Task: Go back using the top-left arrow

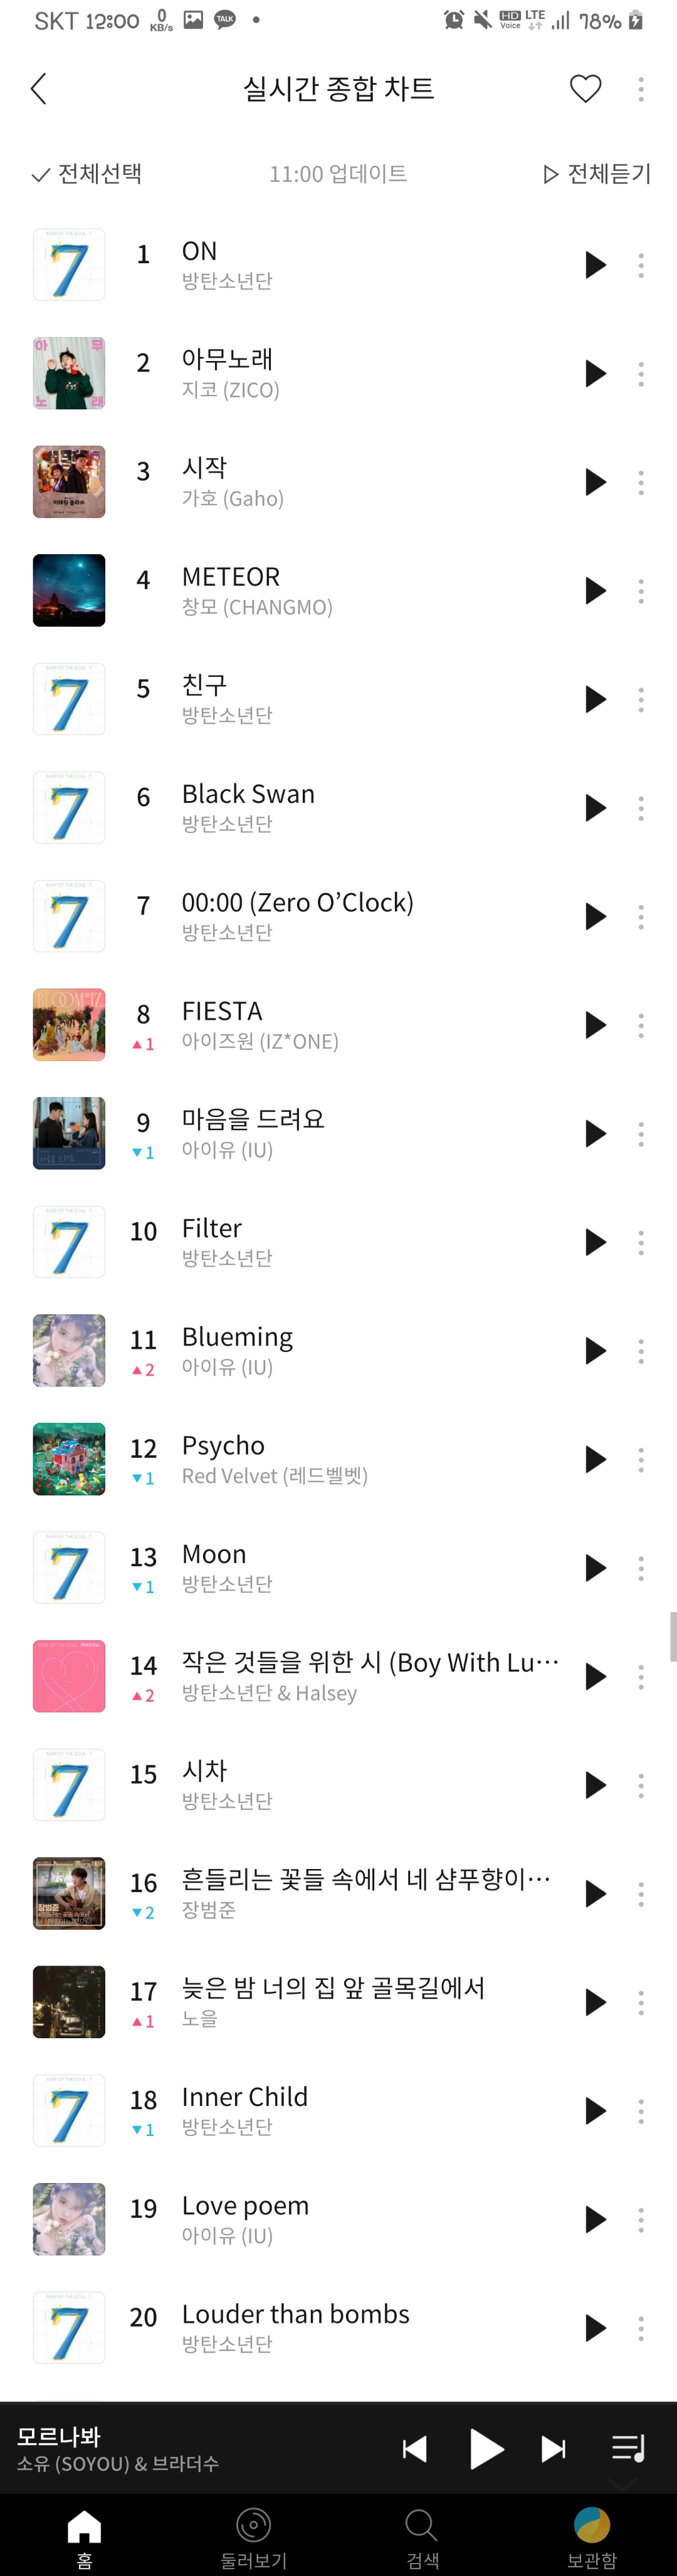Action: pos(39,89)
